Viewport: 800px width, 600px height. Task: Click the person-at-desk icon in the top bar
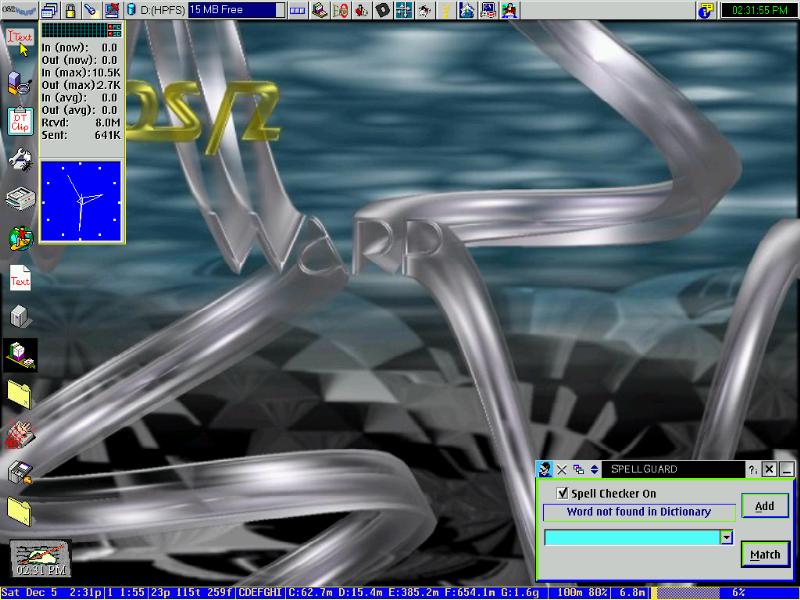pyautogui.click(x=509, y=10)
